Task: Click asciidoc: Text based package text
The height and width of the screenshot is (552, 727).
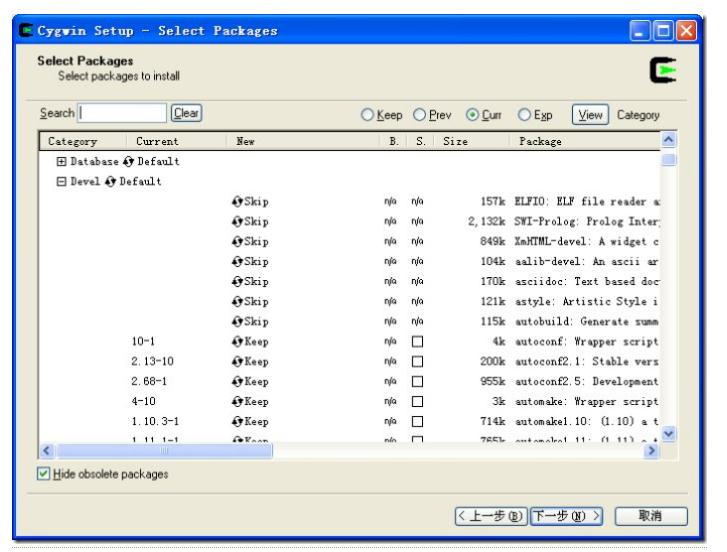Action: [x=587, y=281]
